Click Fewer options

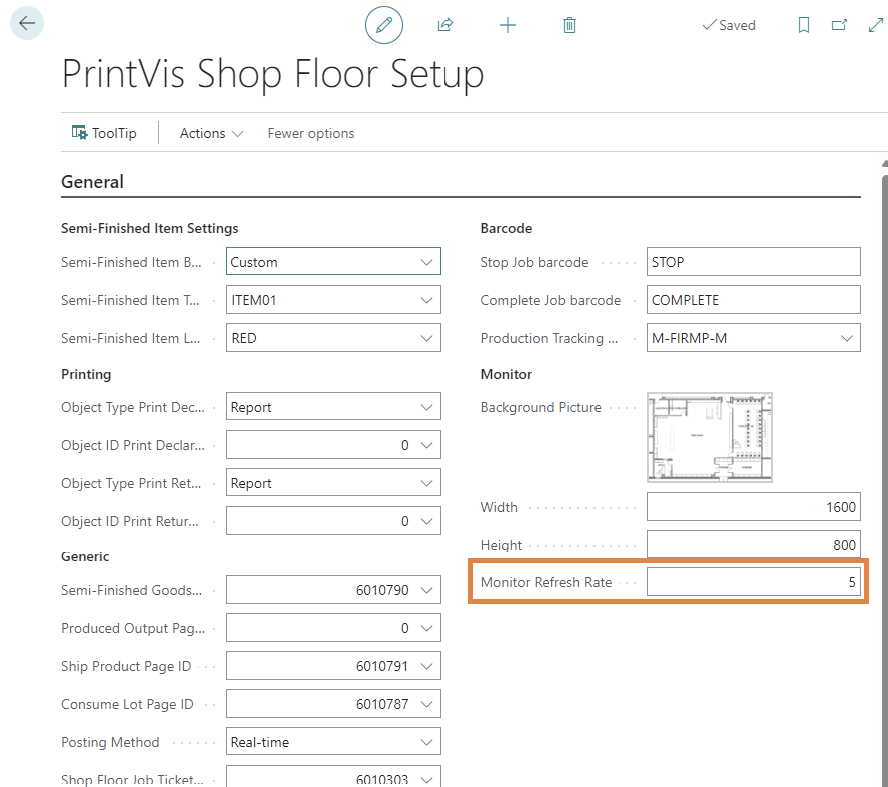tap(310, 133)
